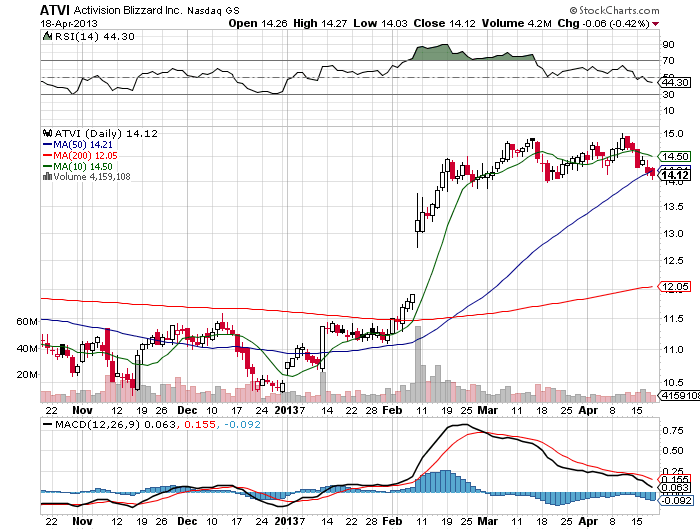This screenshot has height=530, width=700.
Task: Click the blue MA(50) legend line
Action: tap(47, 145)
